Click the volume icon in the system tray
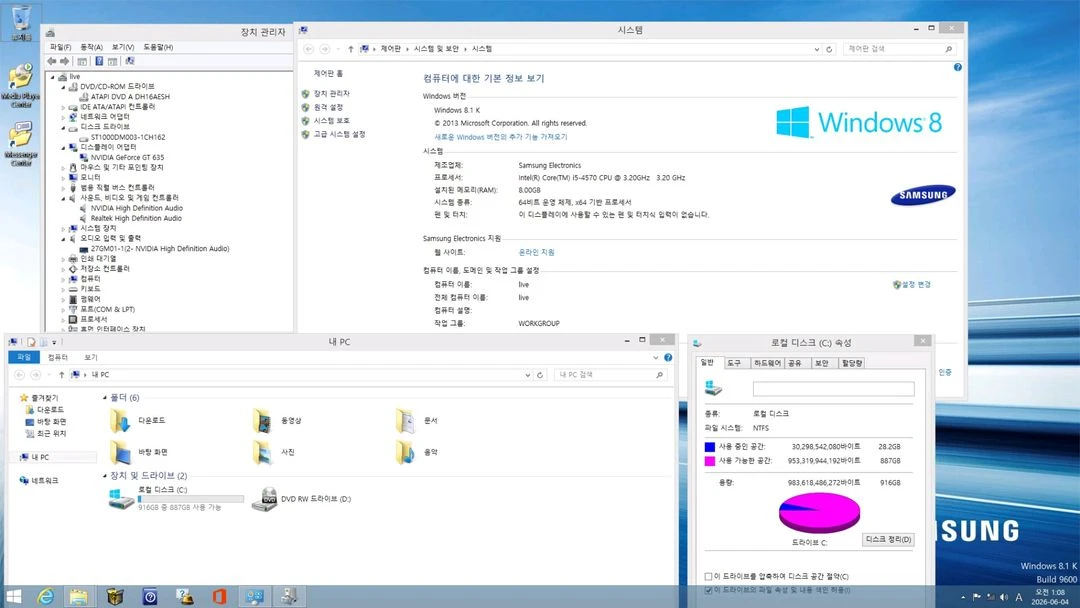This screenshot has width=1080, height=608. click(x=1004, y=597)
